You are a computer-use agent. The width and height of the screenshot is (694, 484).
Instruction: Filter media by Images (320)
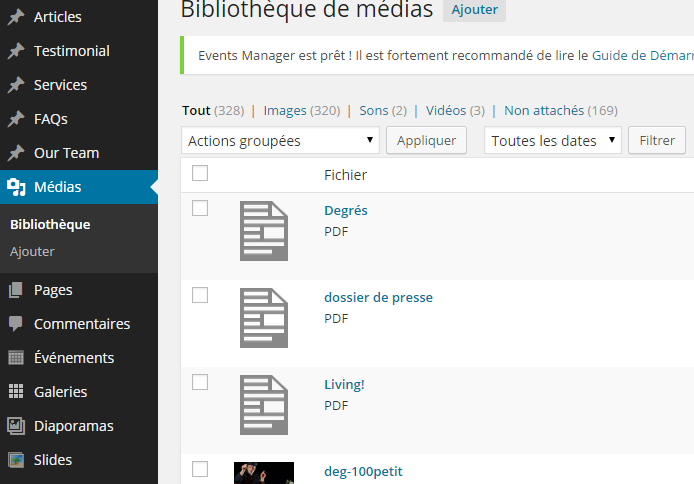(x=302, y=111)
